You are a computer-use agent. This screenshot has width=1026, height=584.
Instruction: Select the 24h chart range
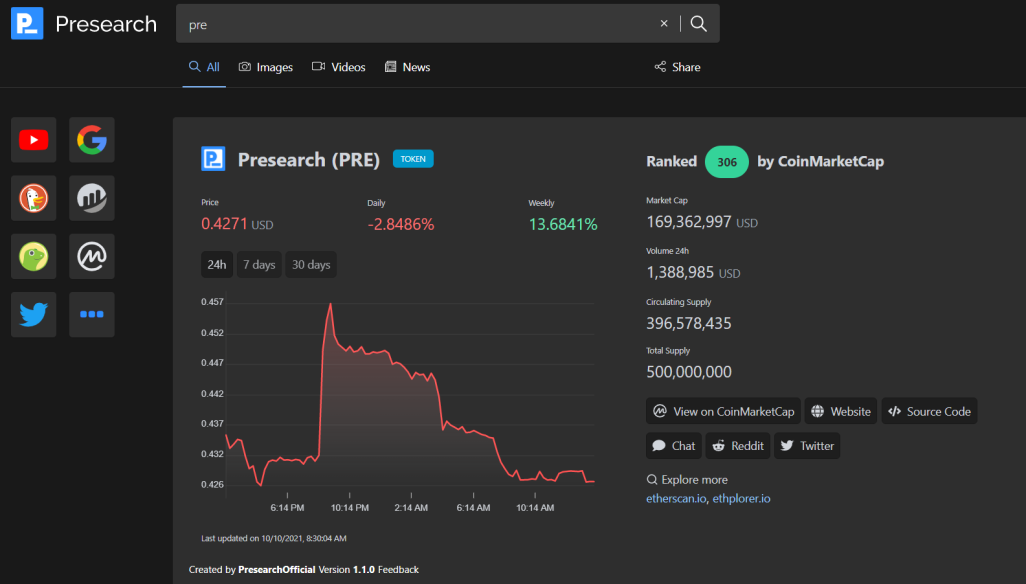(217, 265)
